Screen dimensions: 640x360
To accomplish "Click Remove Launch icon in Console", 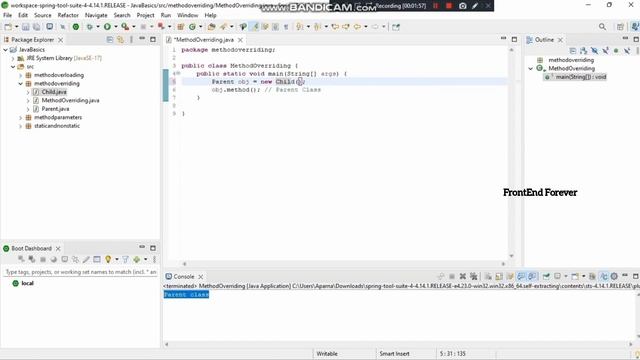I will click(462, 276).
